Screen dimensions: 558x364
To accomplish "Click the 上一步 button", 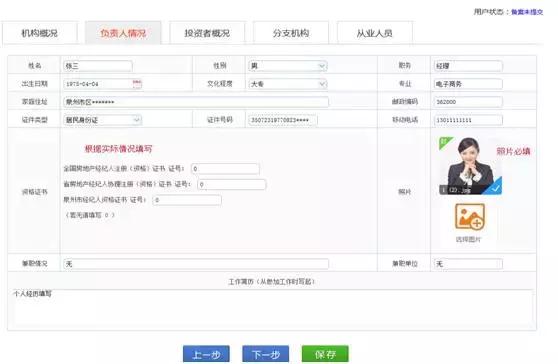I will (206, 354).
